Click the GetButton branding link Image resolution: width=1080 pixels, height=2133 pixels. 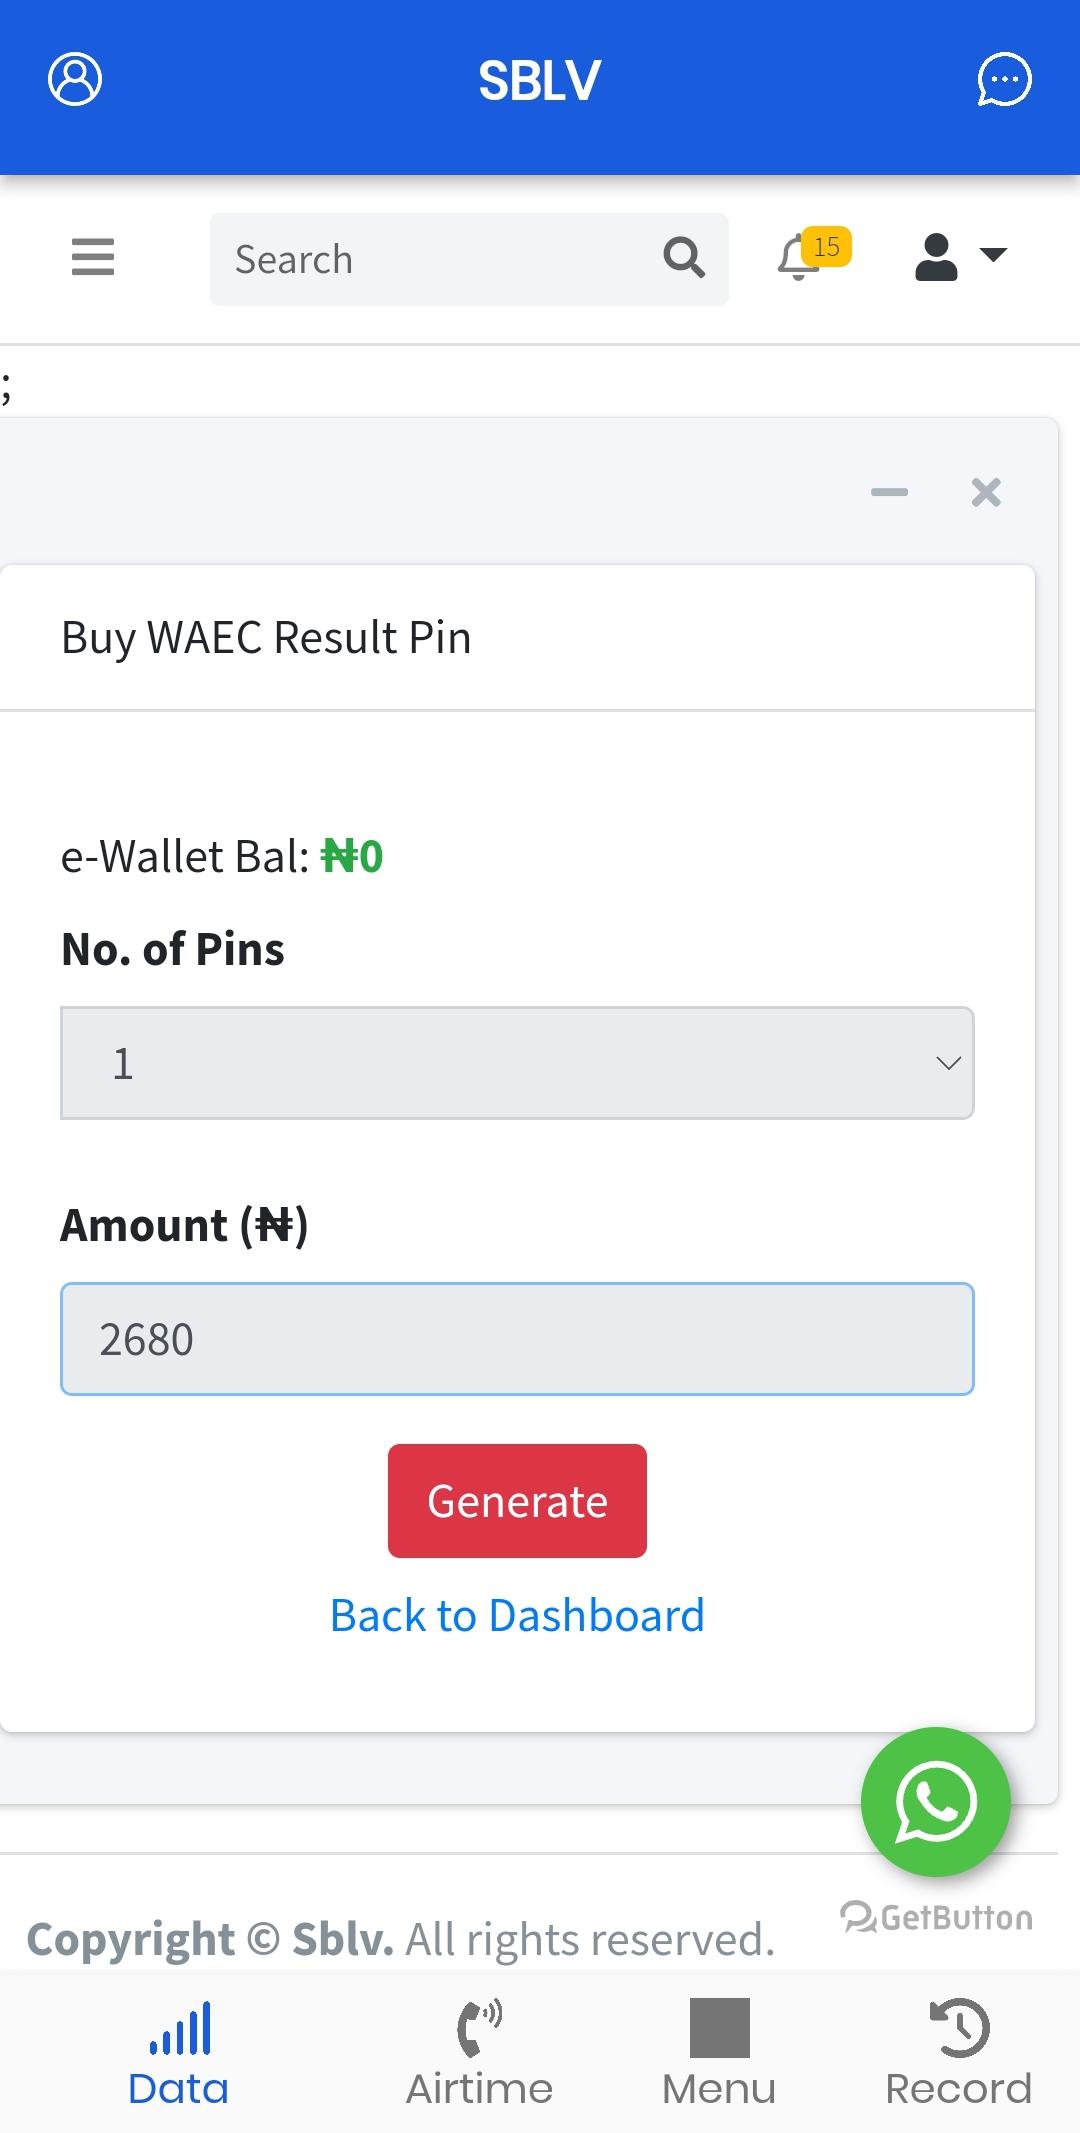937,1917
